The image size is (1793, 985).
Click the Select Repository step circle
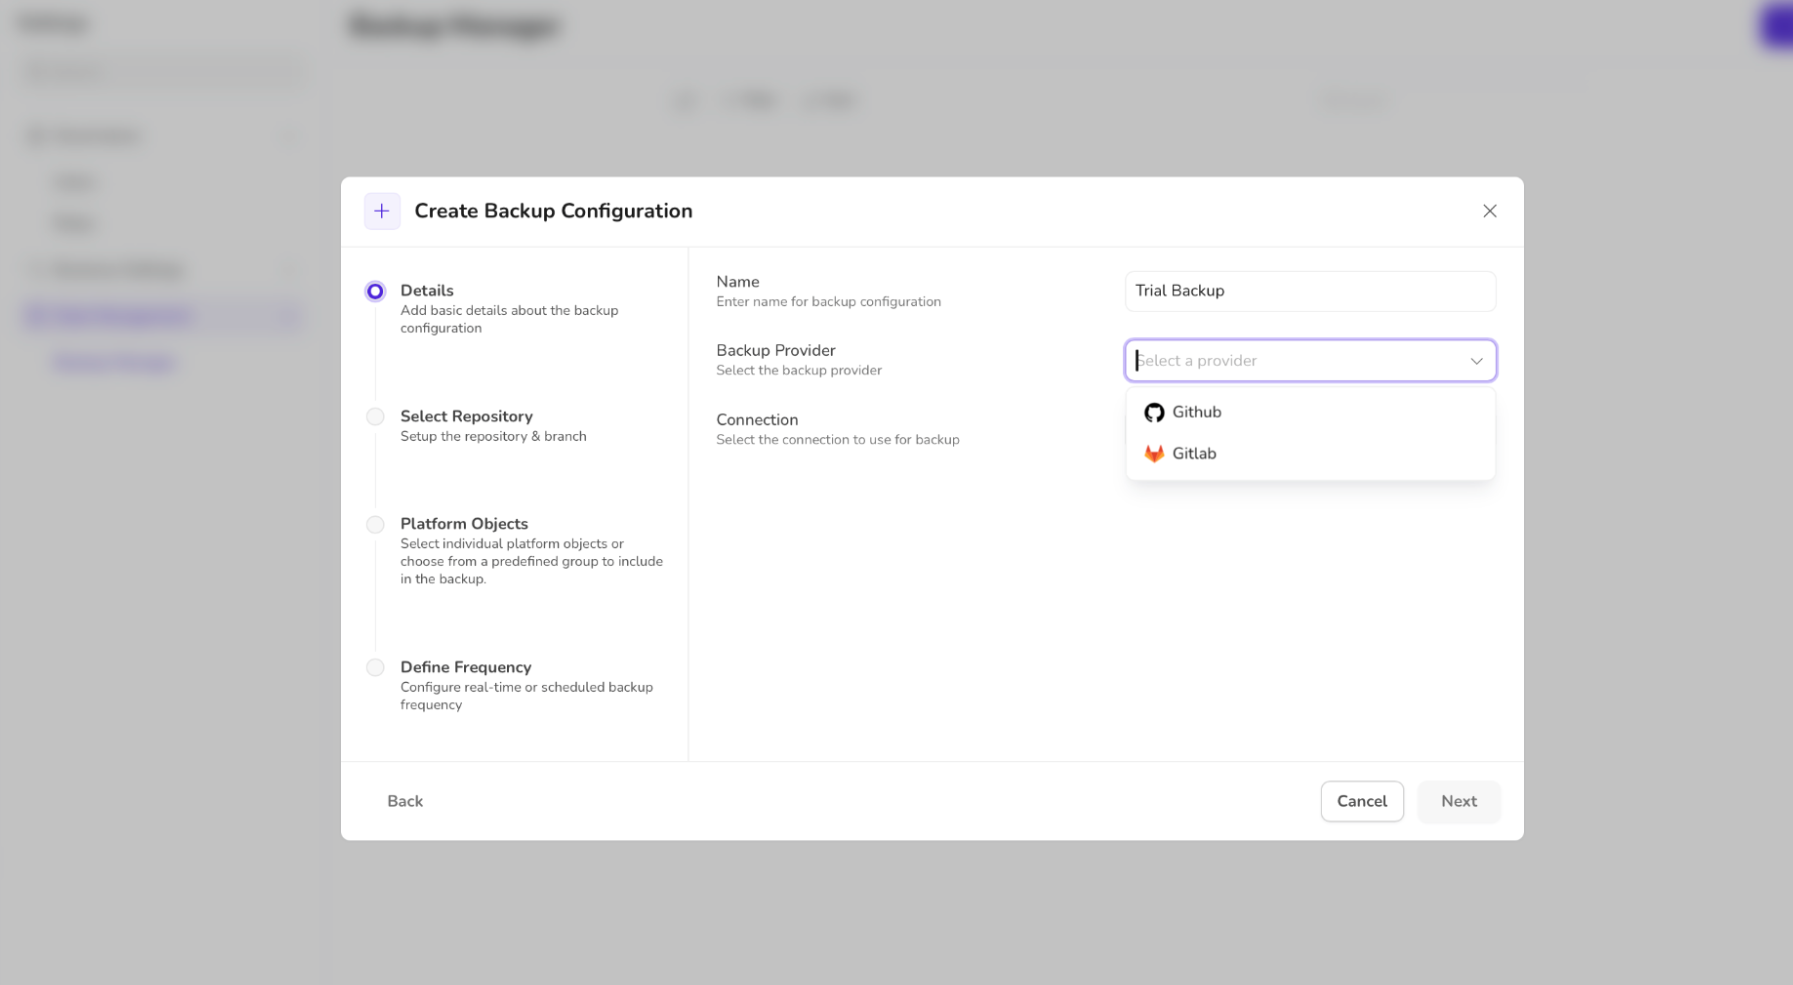(375, 417)
